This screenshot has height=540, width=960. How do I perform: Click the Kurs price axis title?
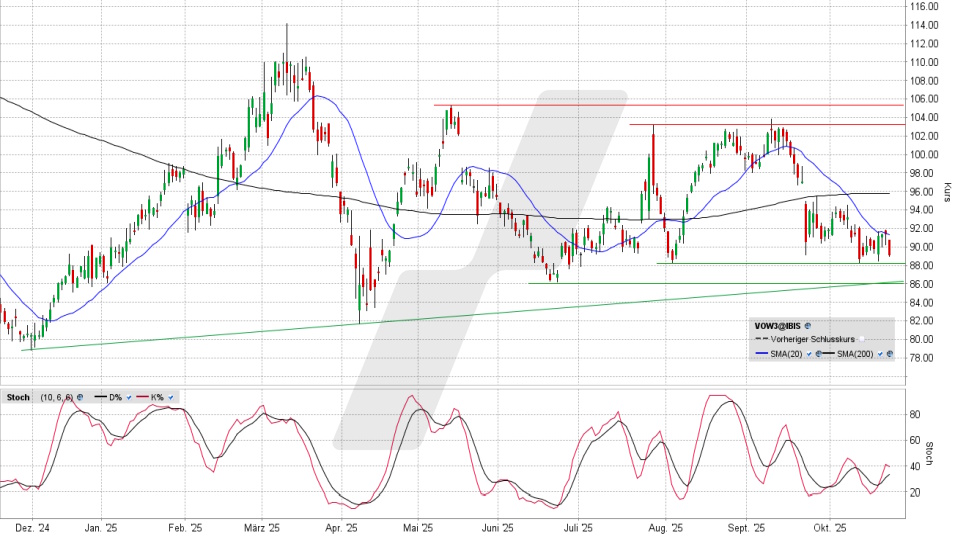[946, 190]
